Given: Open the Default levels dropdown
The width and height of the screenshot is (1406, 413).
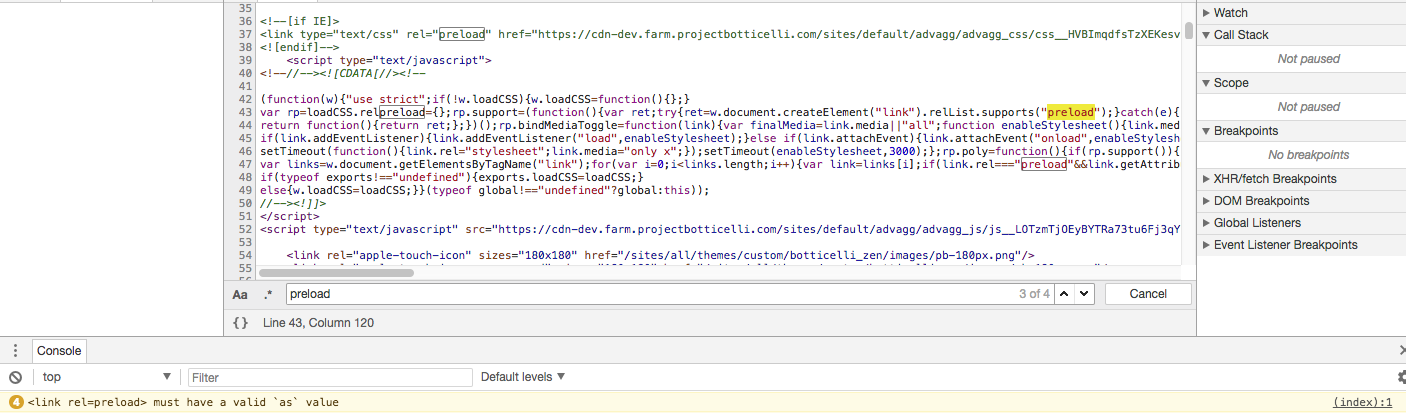Looking at the screenshot, I should (x=523, y=377).
